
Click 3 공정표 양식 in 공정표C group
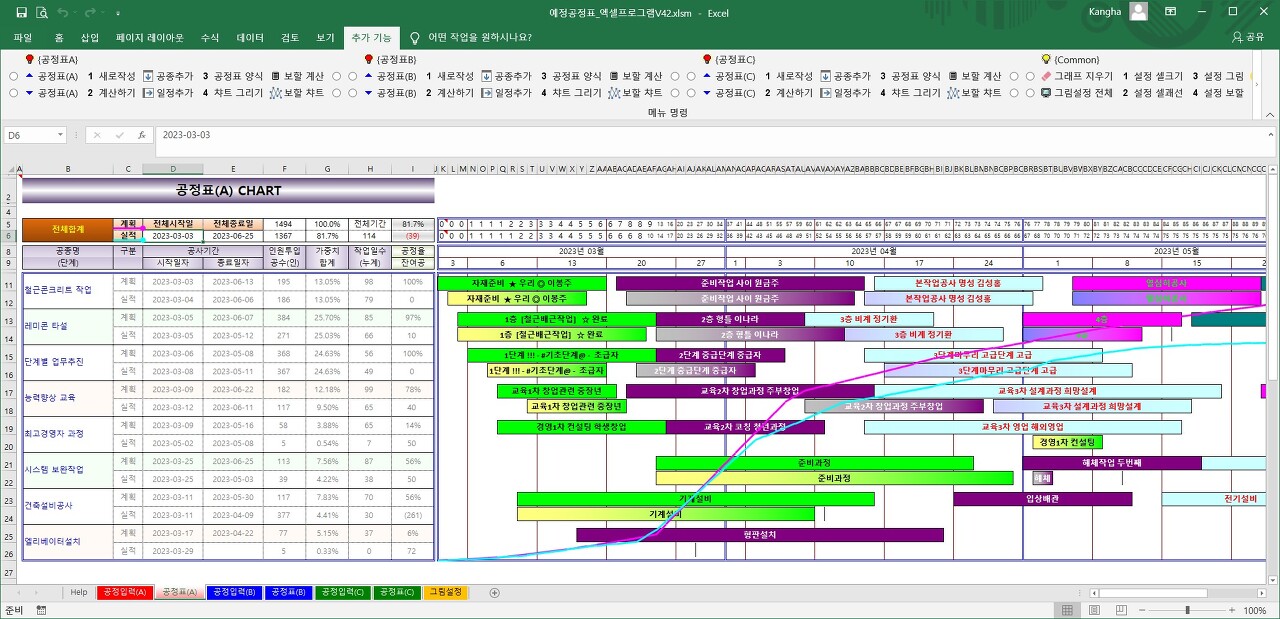point(910,76)
